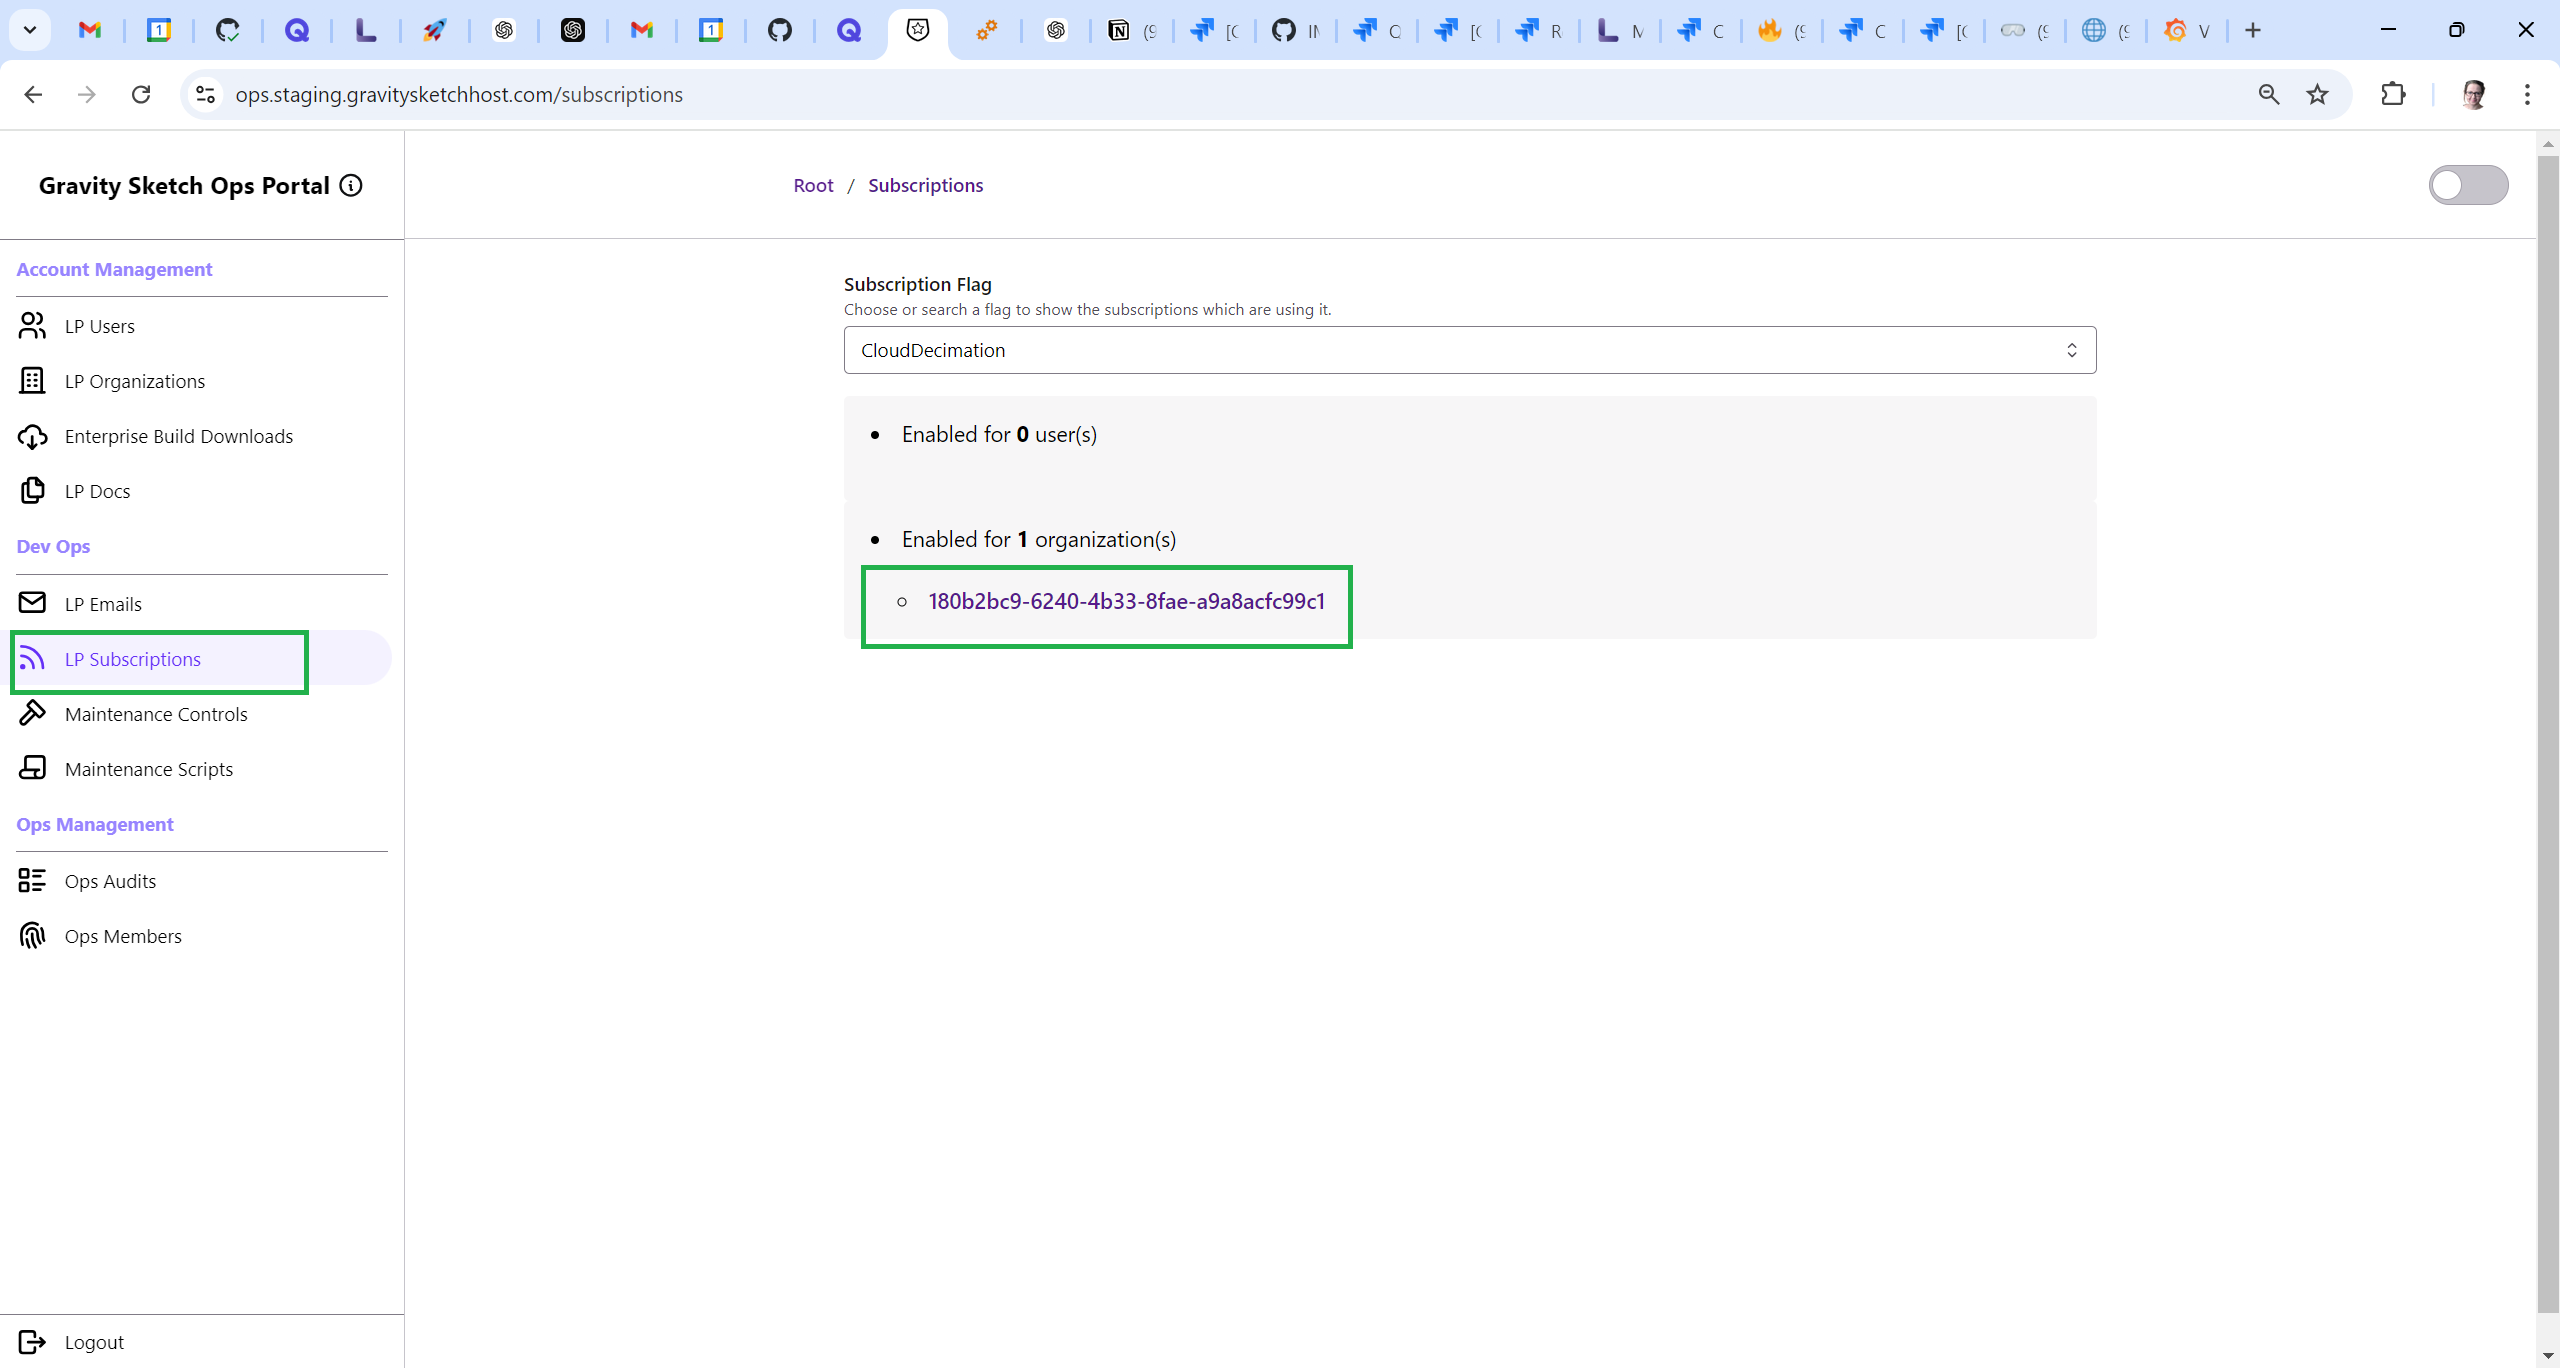This screenshot has height=1368, width=2560.
Task: Go to Enterprise Build Downloads
Action: (x=178, y=436)
